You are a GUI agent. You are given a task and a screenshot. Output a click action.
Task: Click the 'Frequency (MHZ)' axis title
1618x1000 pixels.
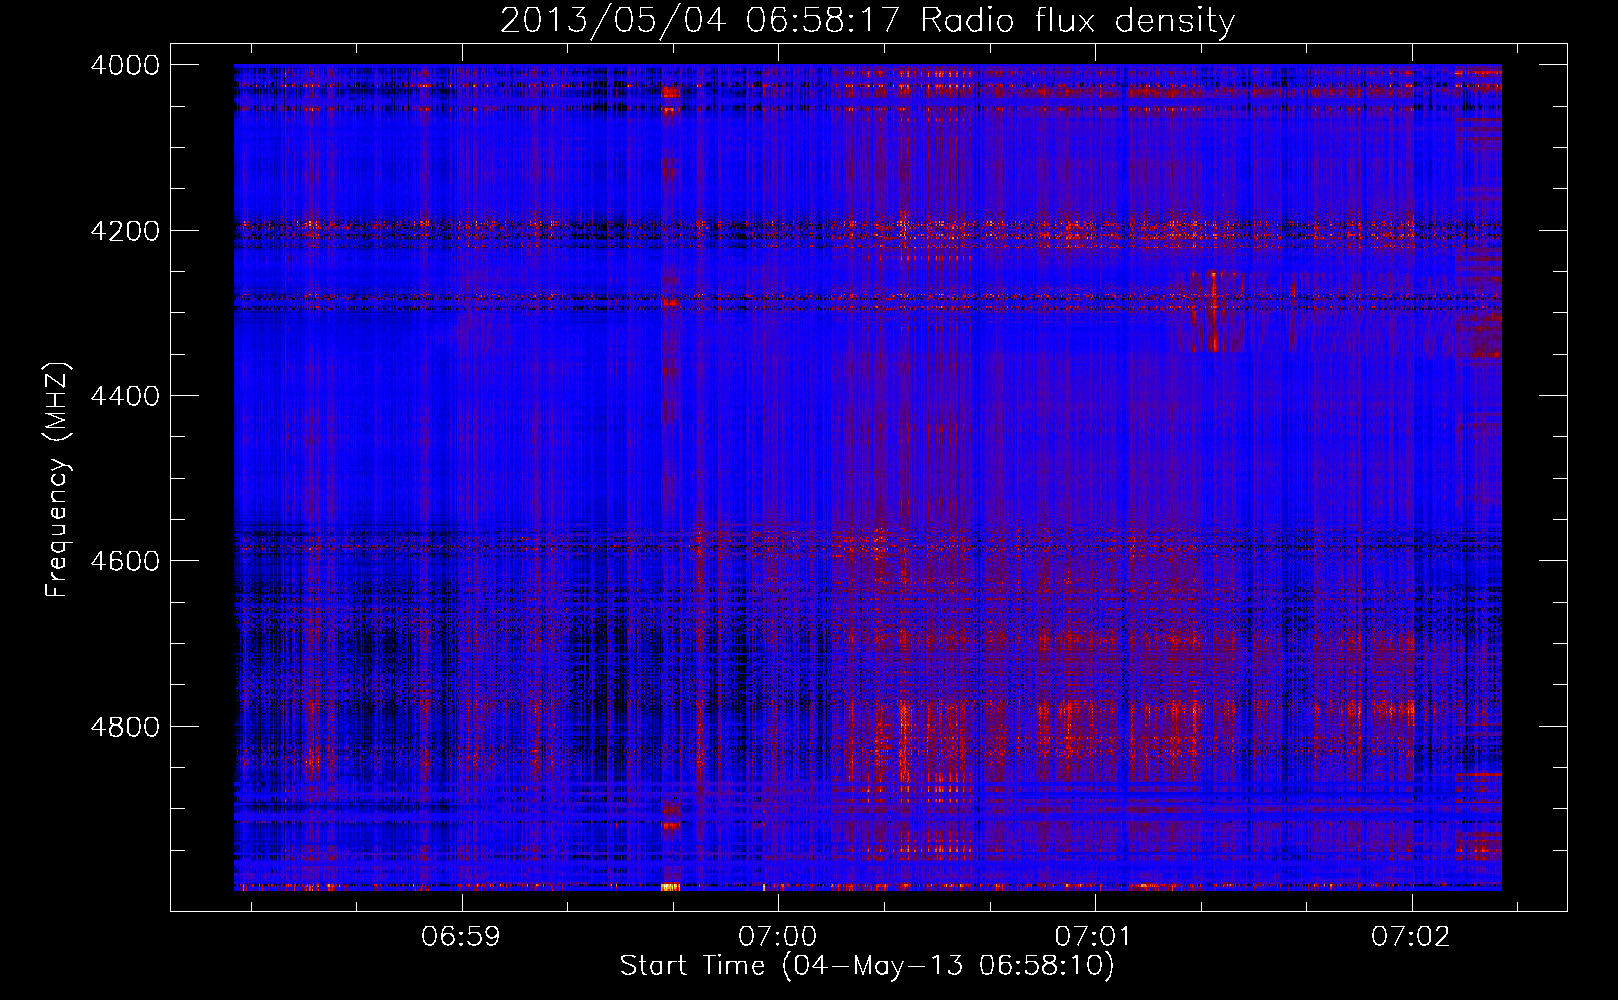[58, 479]
